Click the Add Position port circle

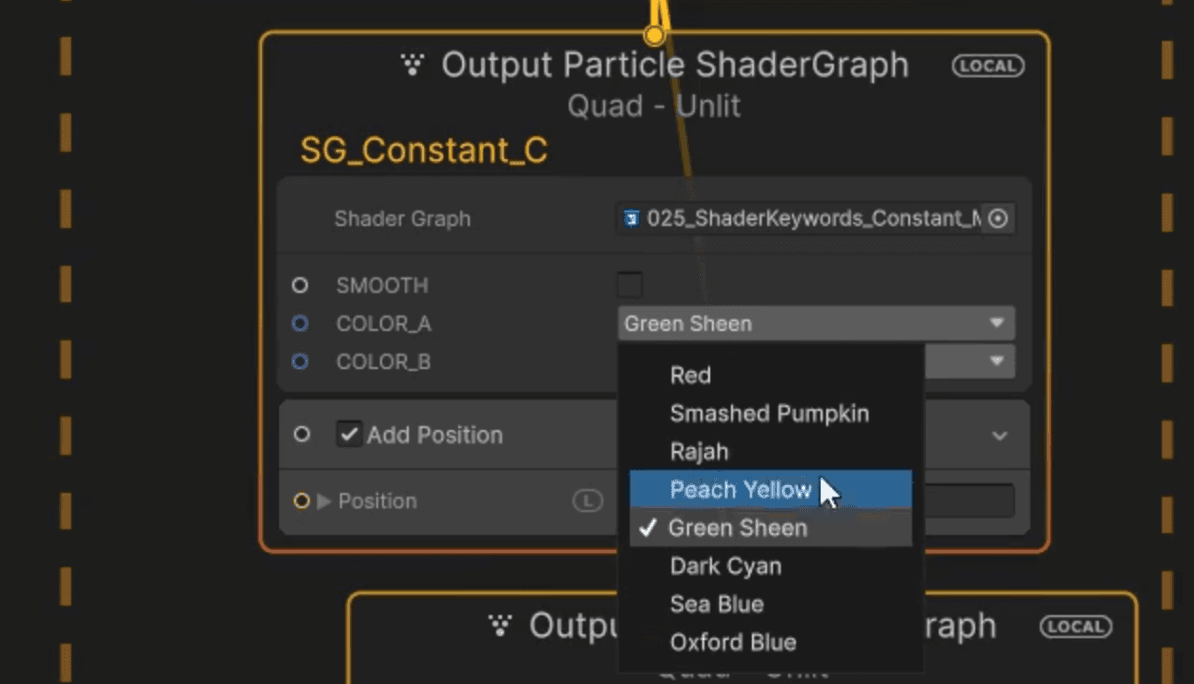pyautogui.click(x=300, y=435)
